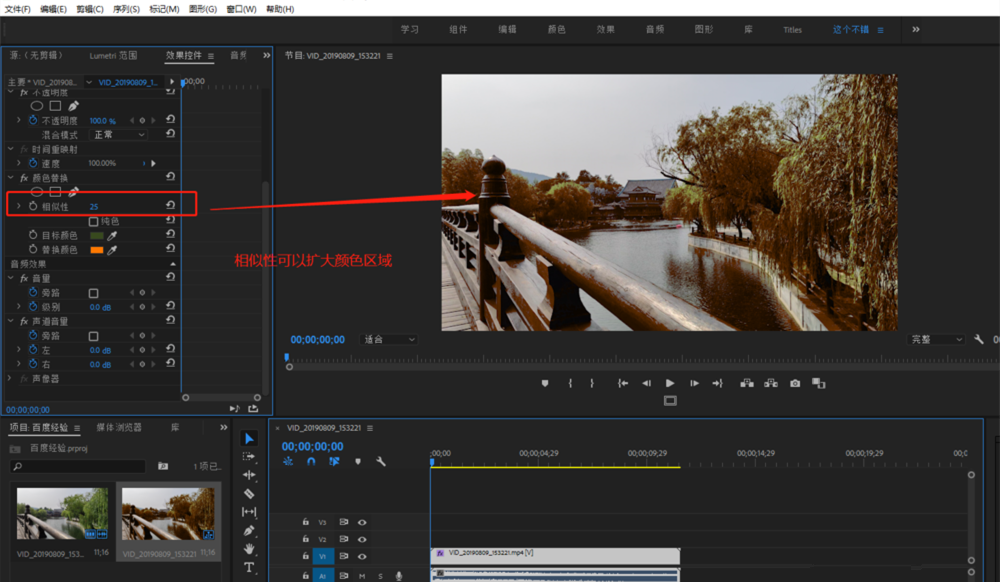Reset the 相似性 parameter
This screenshot has width=1000, height=582.
(x=171, y=206)
